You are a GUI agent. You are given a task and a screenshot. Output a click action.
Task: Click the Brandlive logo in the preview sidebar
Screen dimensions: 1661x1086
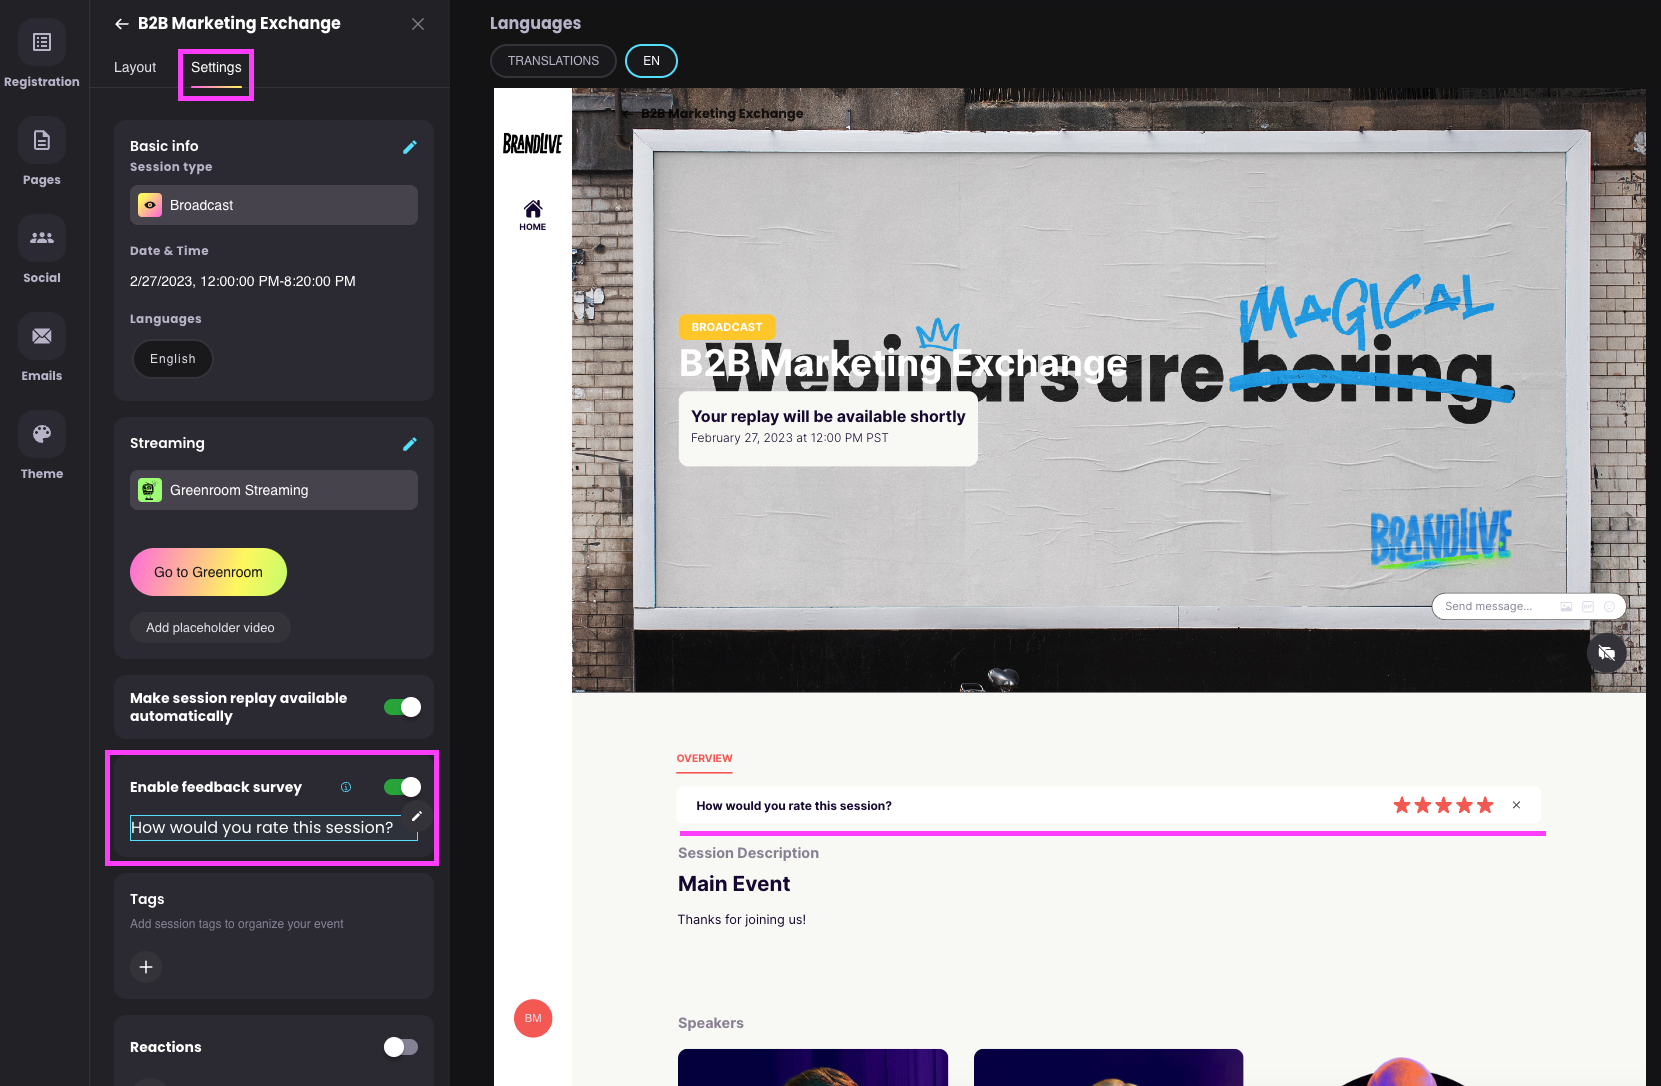point(532,144)
